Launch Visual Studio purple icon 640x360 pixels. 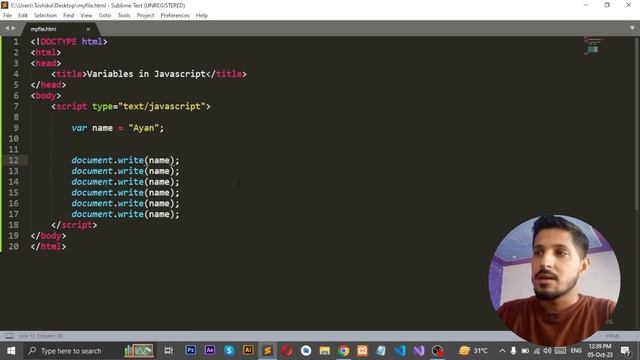(419, 350)
